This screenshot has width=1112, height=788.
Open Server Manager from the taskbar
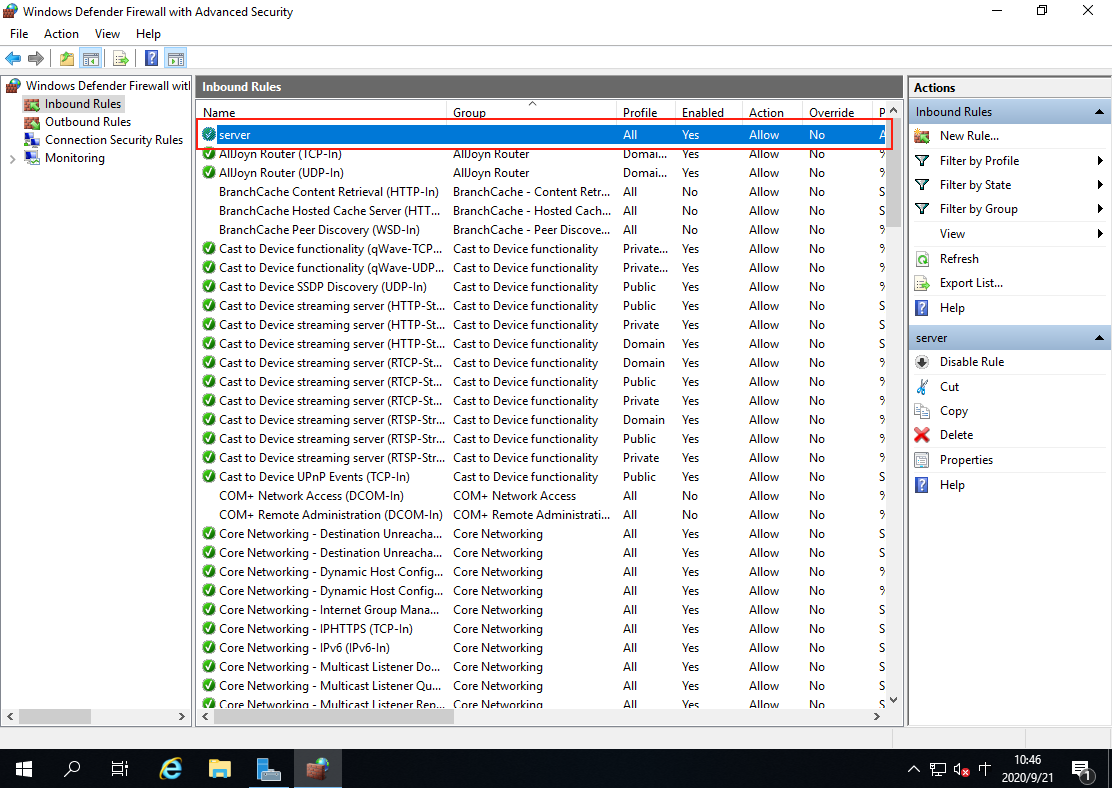pos(269,768)
